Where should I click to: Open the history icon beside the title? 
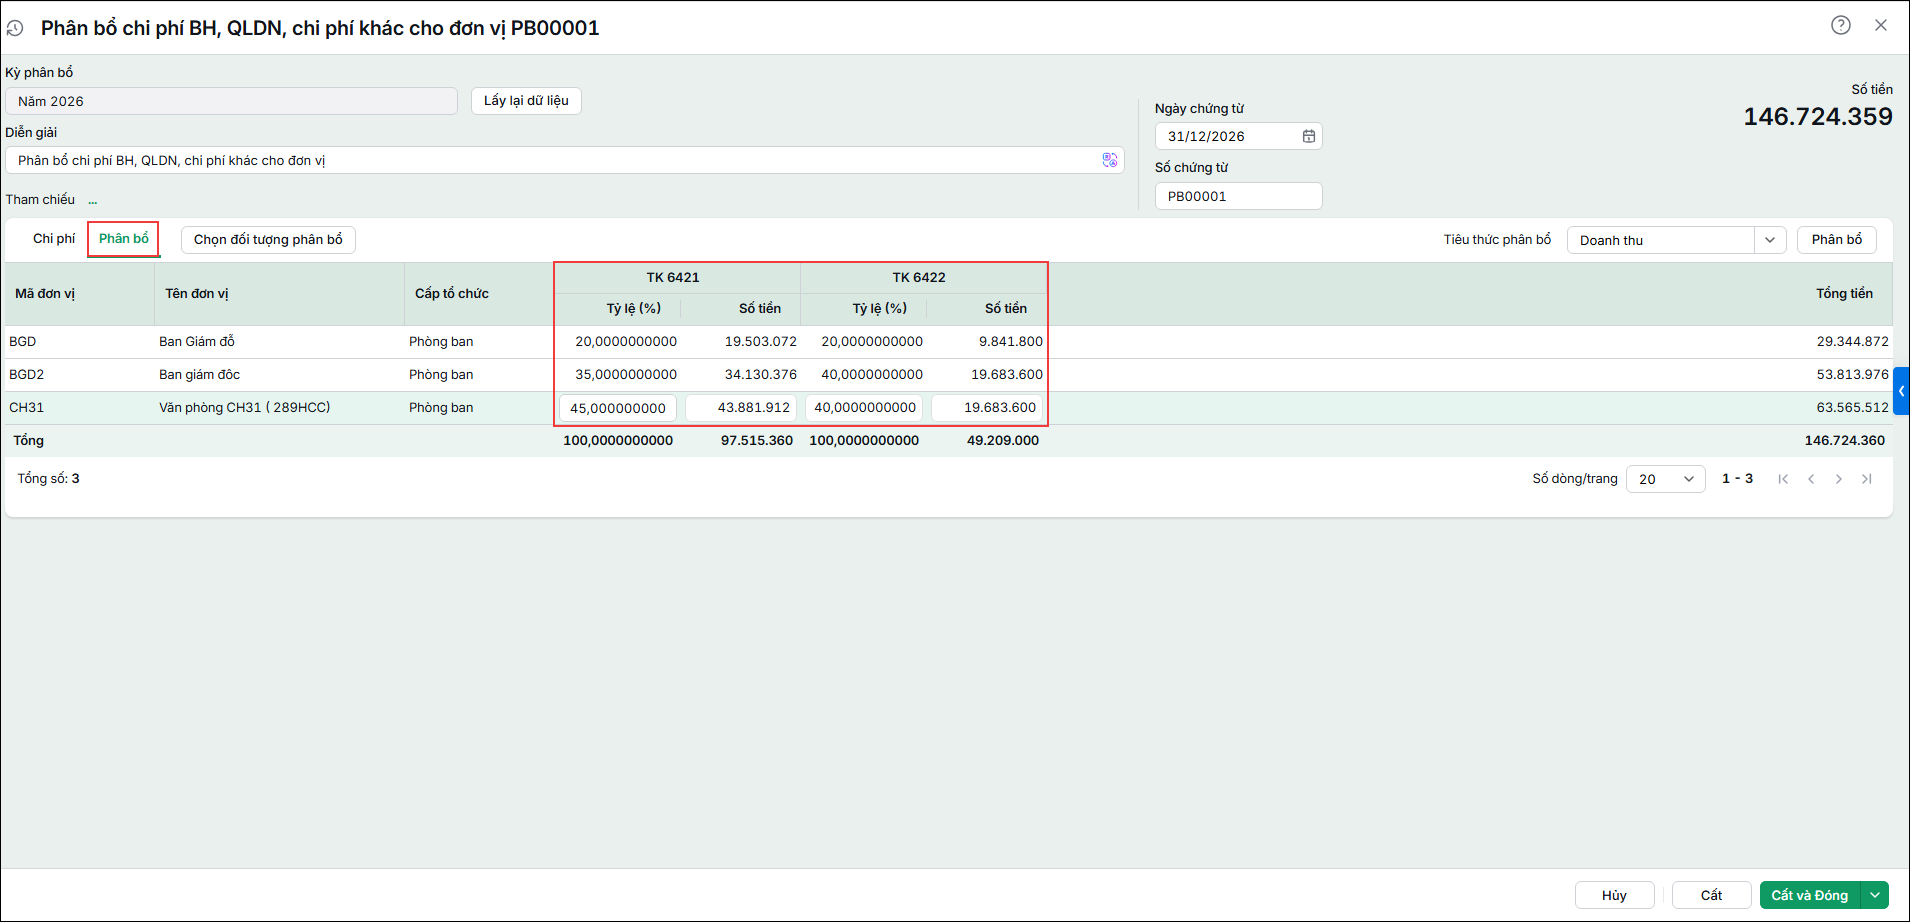tap(15, 28)
